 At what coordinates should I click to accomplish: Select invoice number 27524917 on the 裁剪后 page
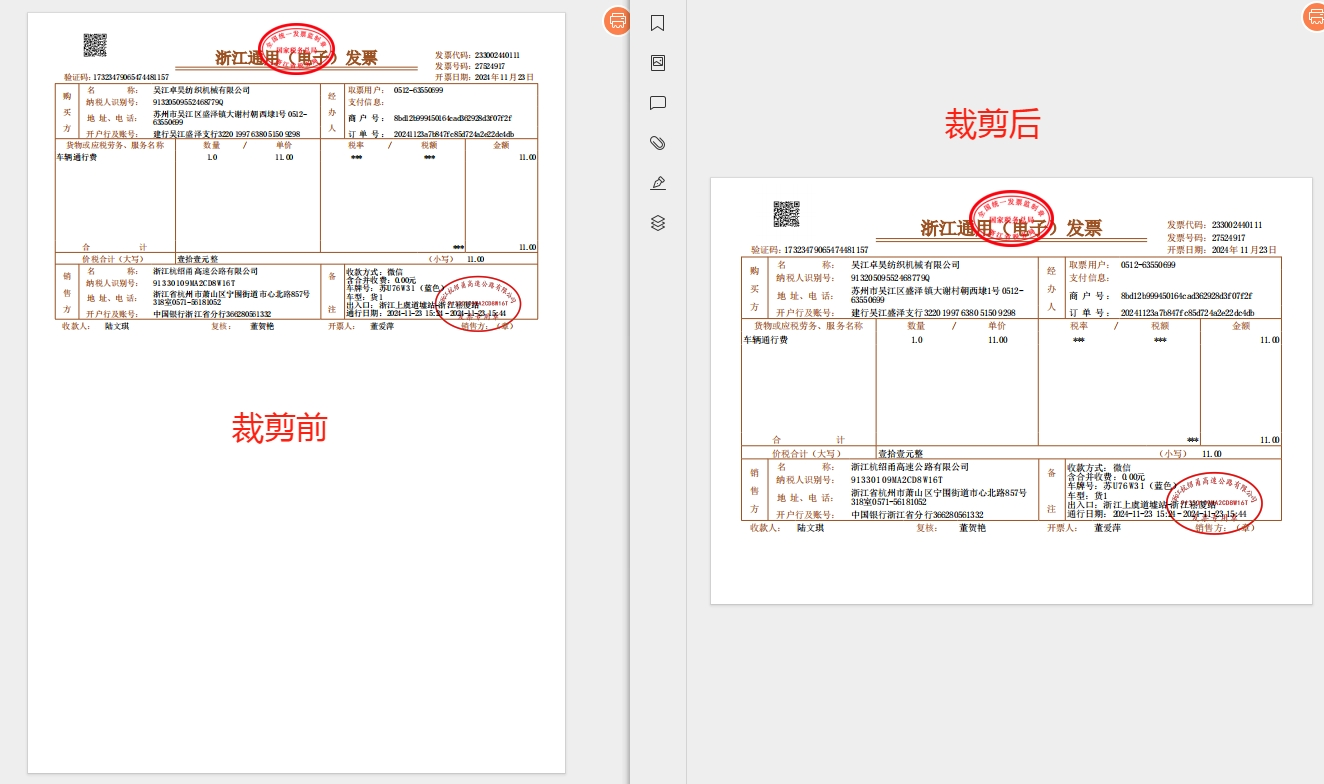coord(1228,238)
